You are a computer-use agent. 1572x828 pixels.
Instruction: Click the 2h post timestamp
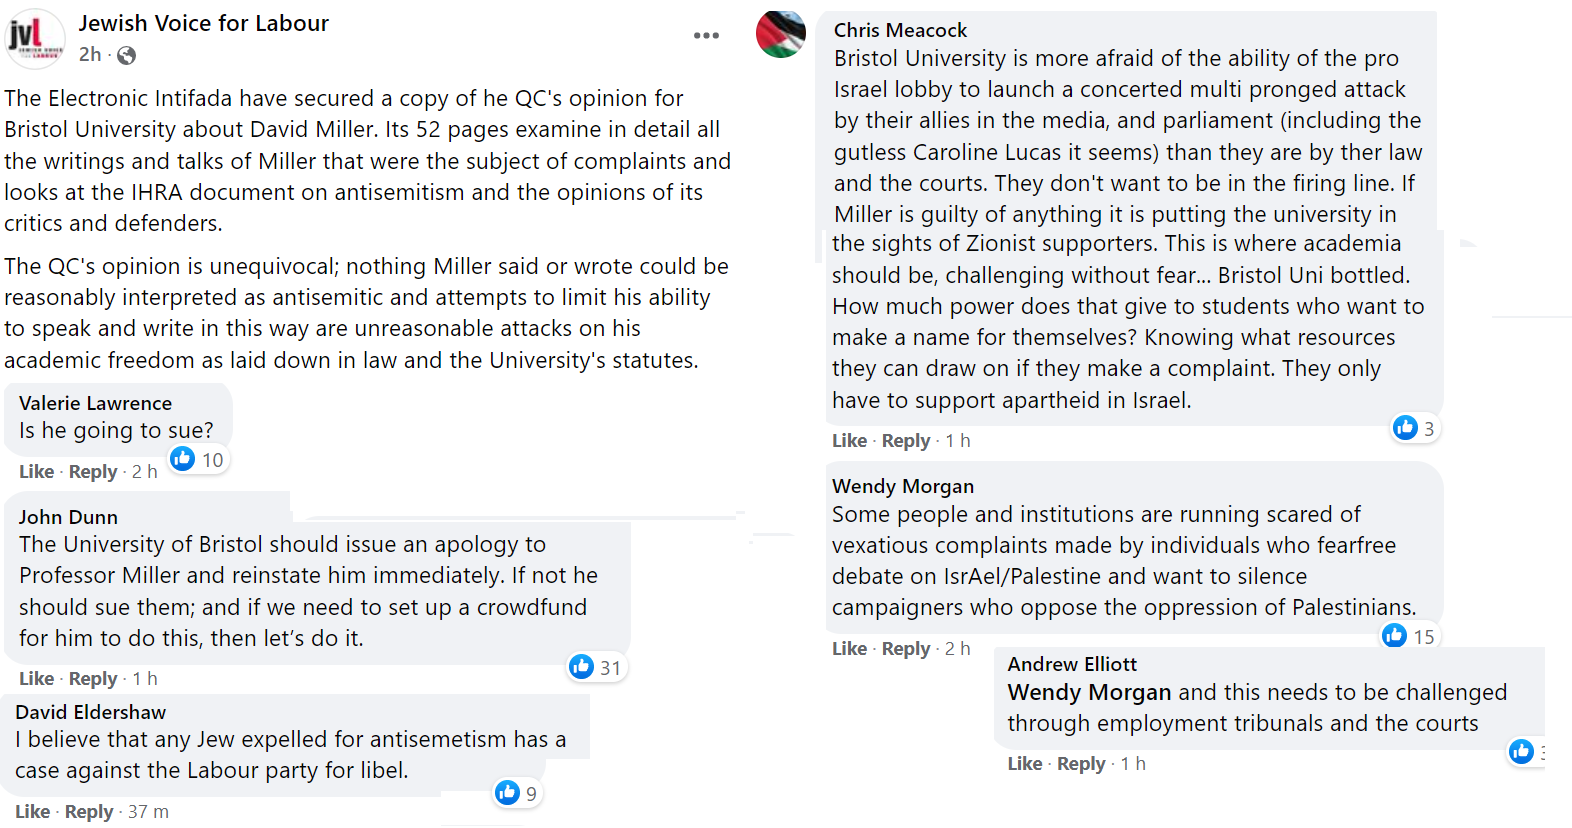tap(90, 55)
